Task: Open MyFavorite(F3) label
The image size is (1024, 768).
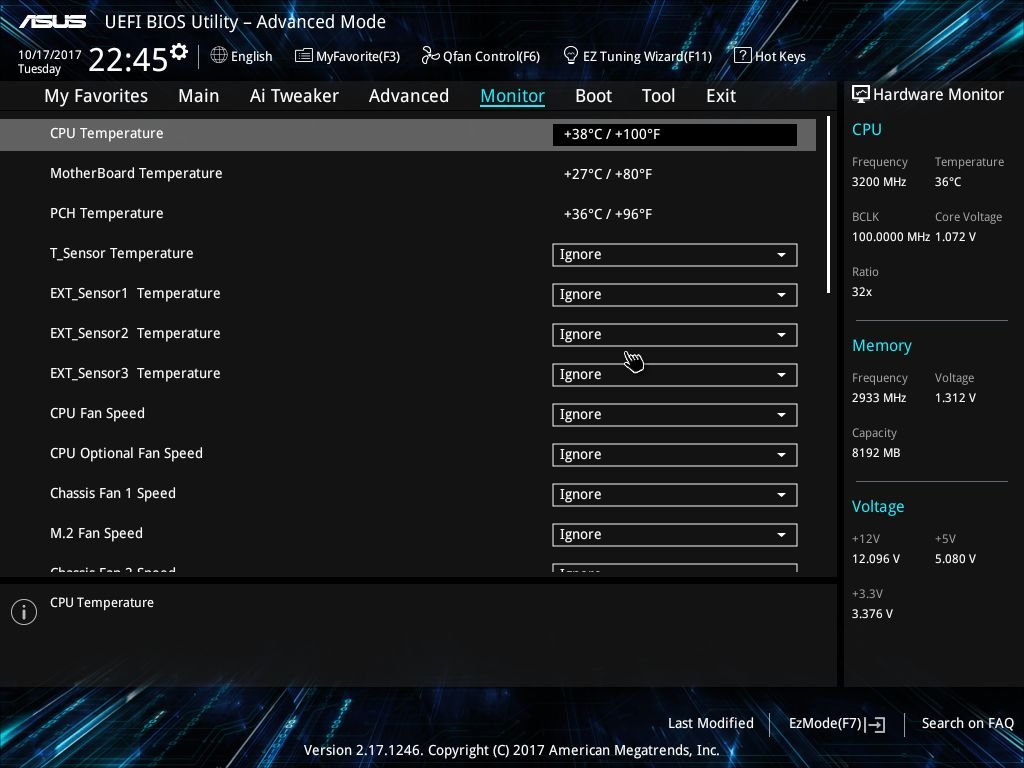Action: tap(358, 57)
